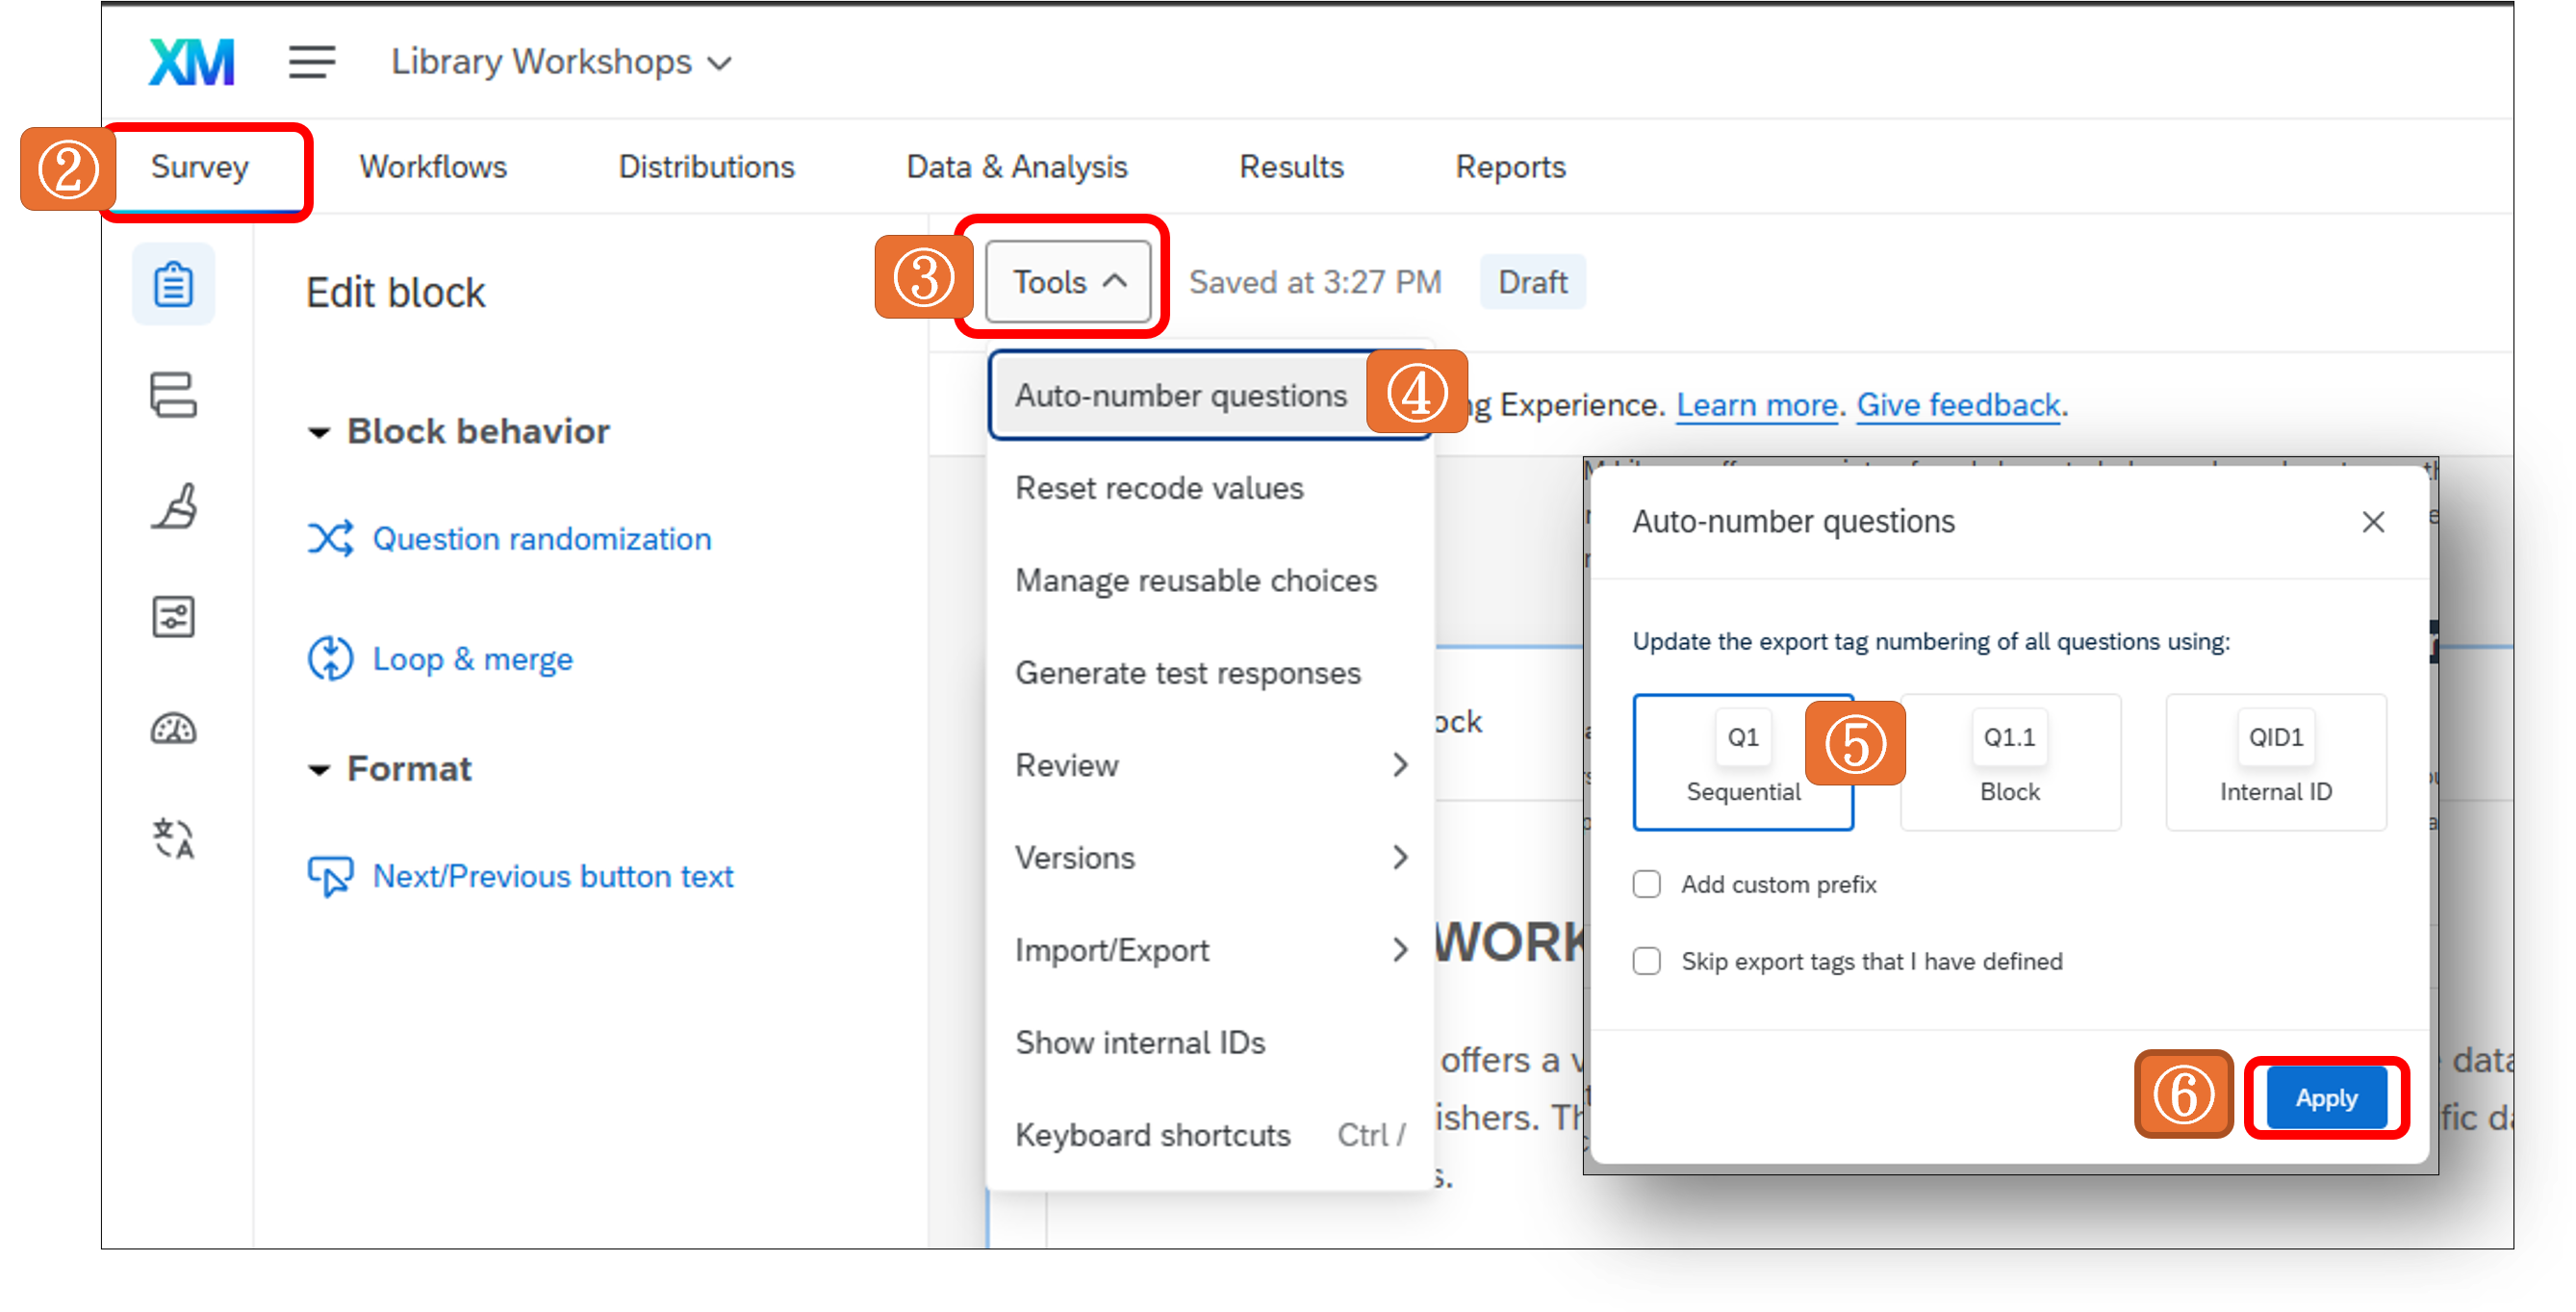The width and height of the screenshot is (2576, 1312).
Task: Open the ExpertReview score gauge
Action: 173,729
